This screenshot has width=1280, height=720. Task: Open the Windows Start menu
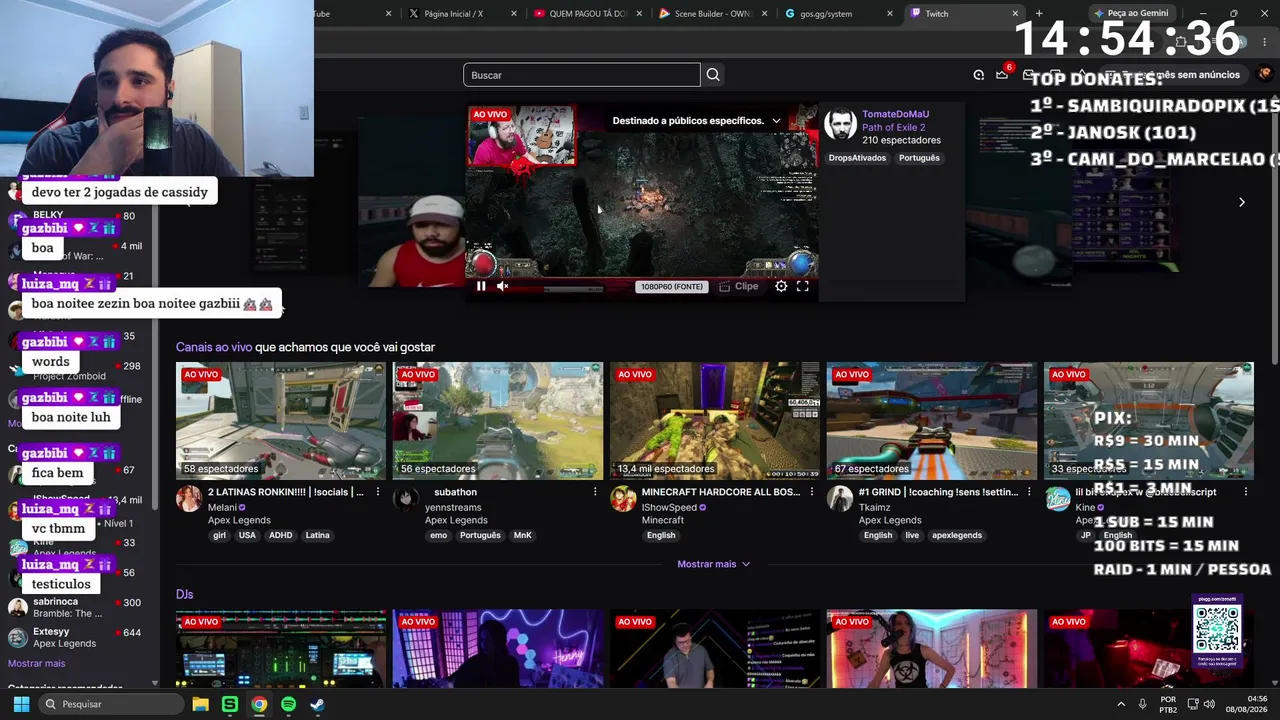(x=21, y=704)
